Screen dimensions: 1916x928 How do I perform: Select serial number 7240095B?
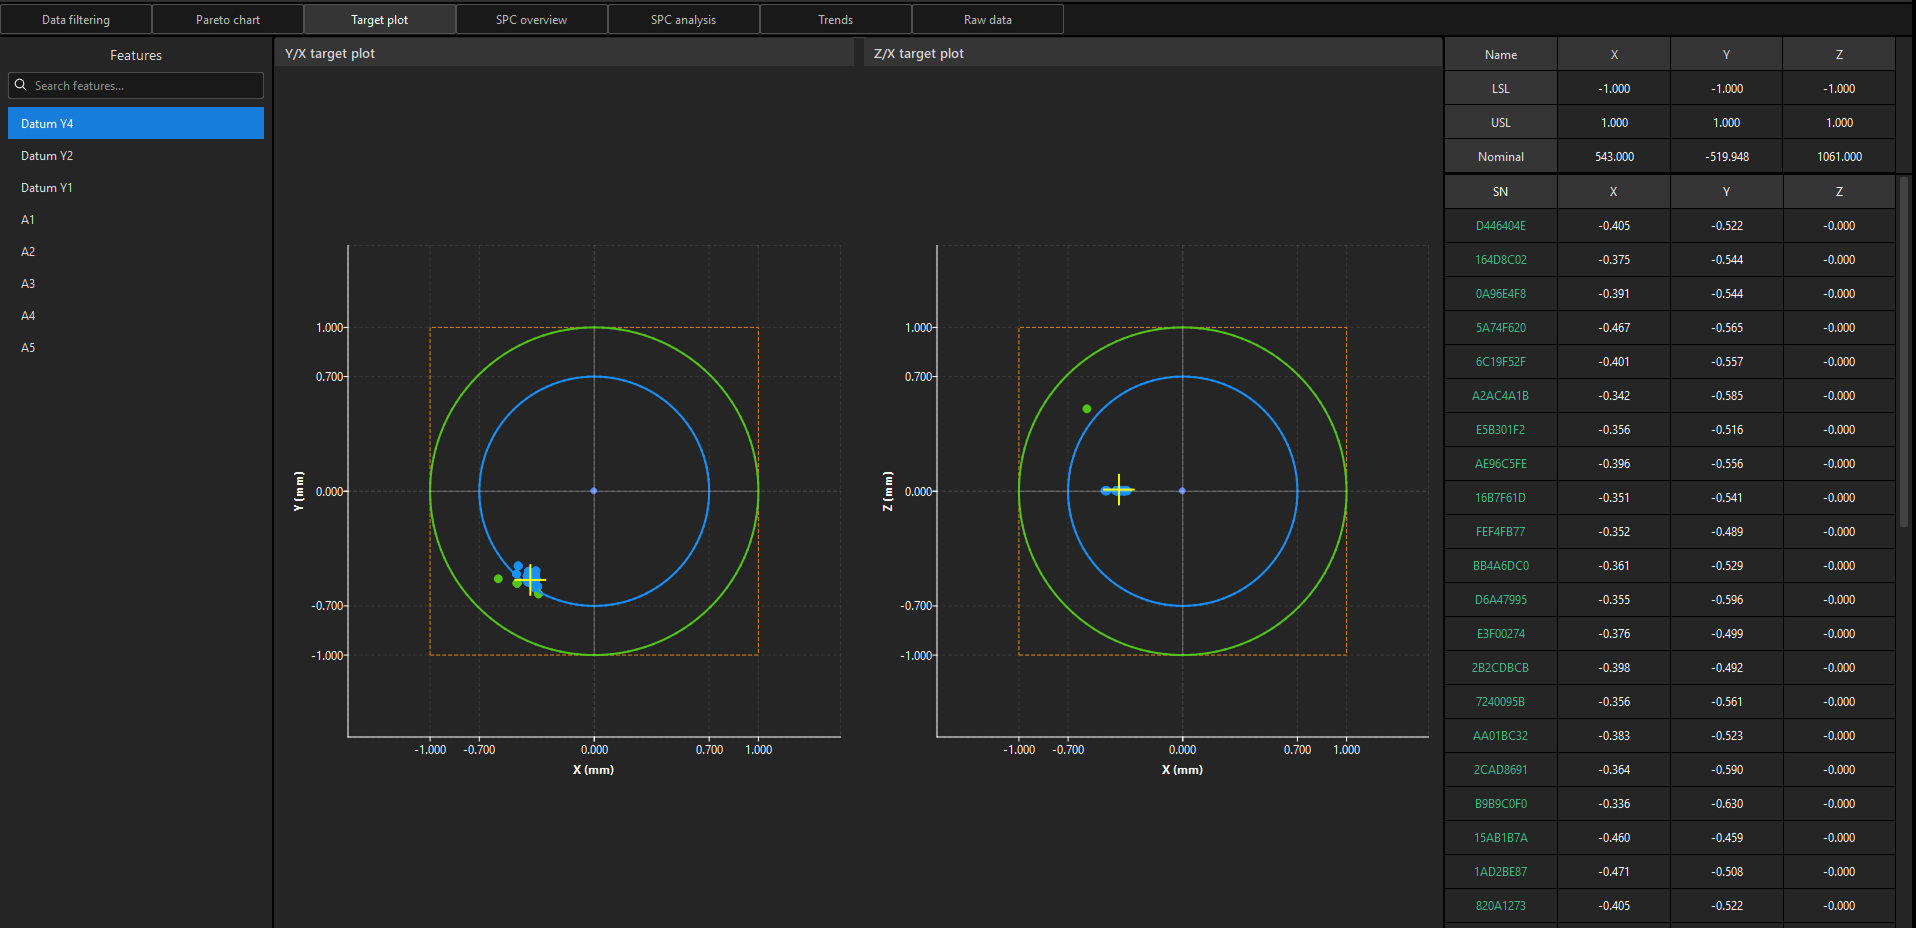click(x=1501, y=702)
